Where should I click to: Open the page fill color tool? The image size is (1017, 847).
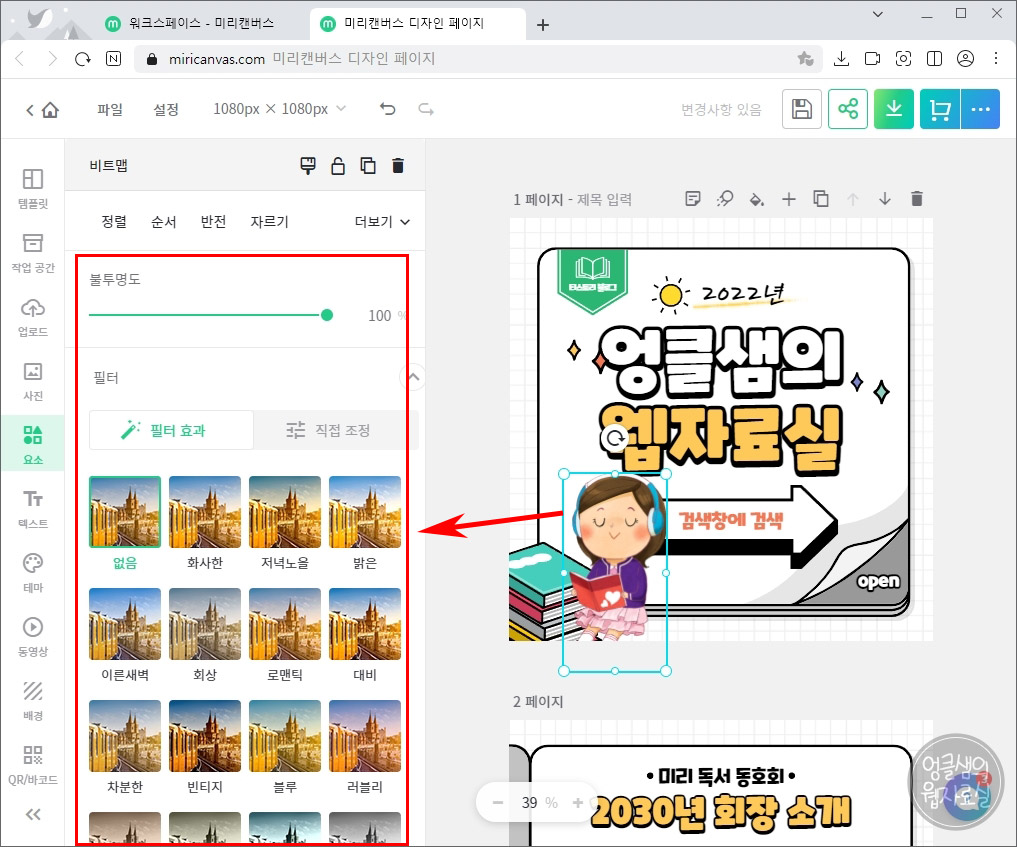757,198
